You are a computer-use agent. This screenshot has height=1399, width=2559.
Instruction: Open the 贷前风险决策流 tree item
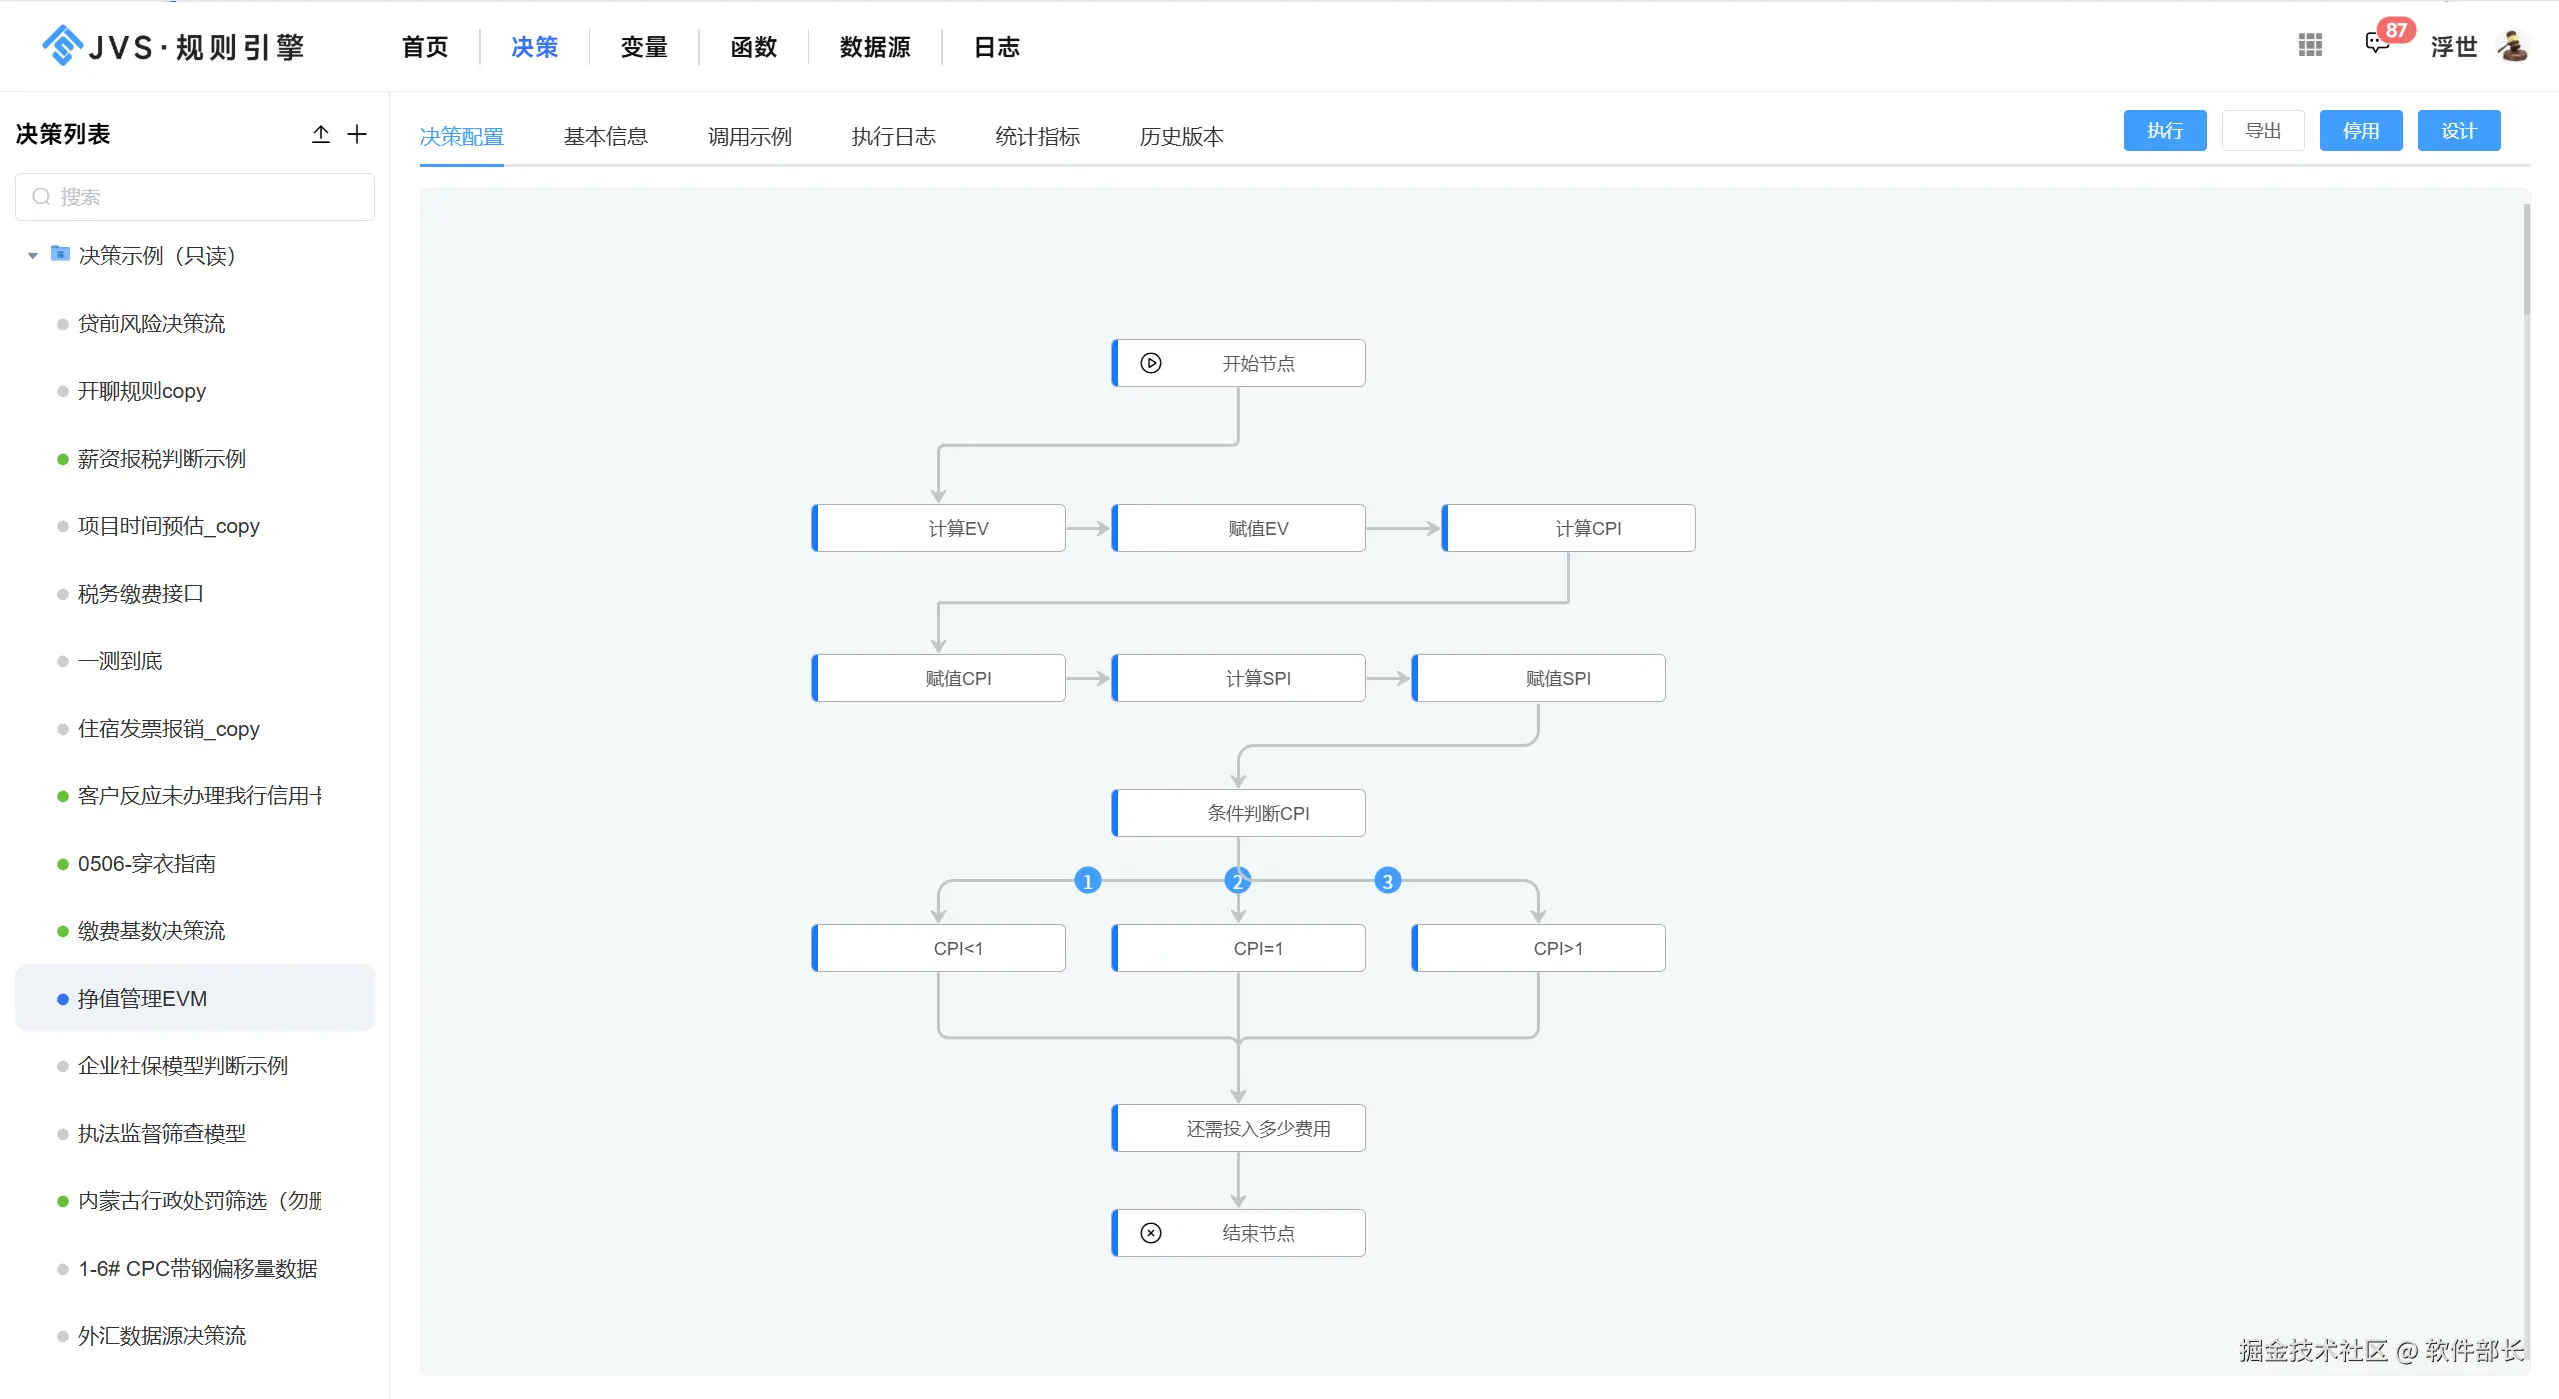(x=151, y=324)
